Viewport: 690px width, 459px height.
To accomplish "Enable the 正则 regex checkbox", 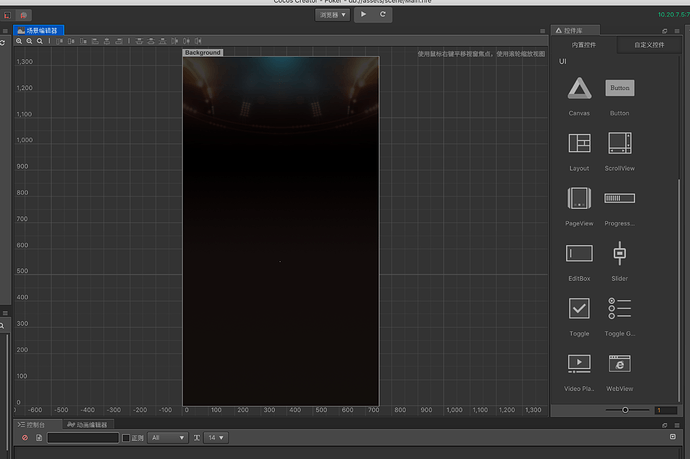I will 126,438.
